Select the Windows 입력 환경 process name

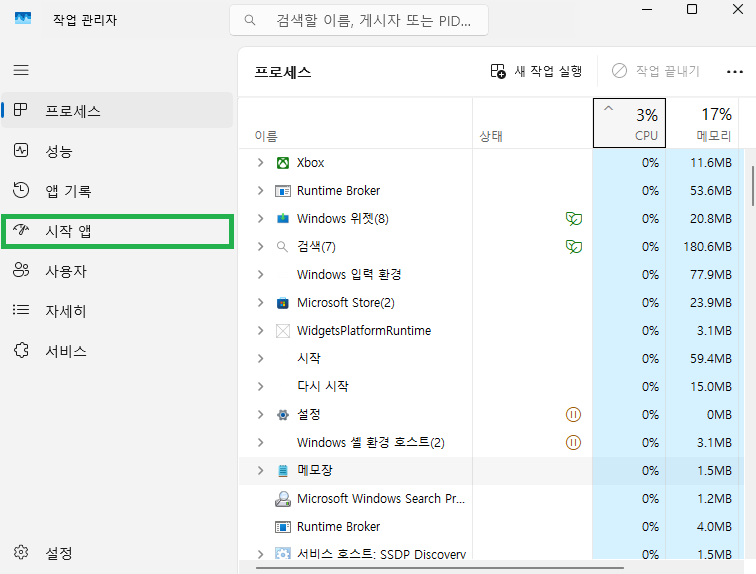pos(349,275)
